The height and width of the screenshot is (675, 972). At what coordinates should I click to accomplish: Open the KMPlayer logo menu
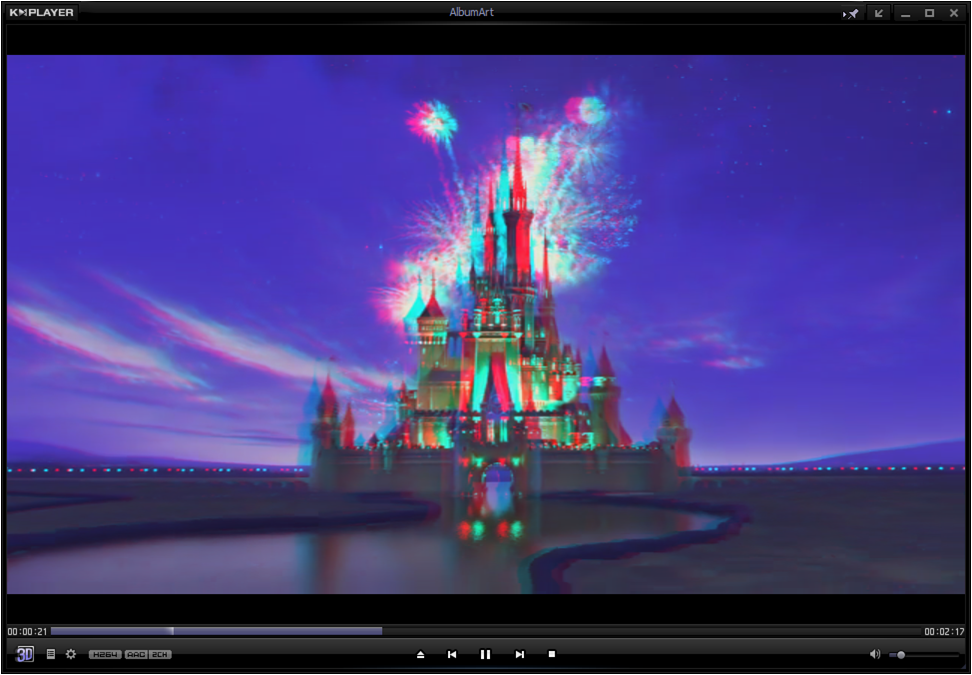[x=42, y=12]
